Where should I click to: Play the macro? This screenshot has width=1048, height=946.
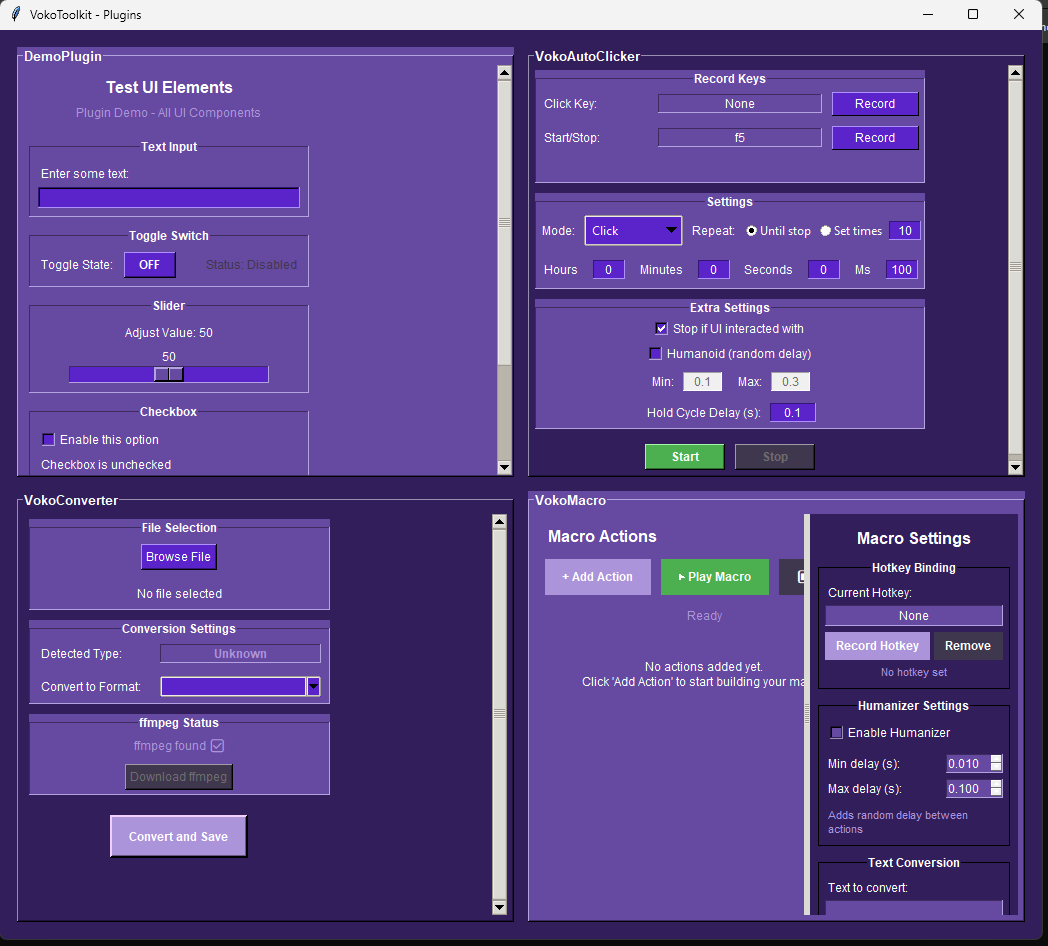point(714,577)
